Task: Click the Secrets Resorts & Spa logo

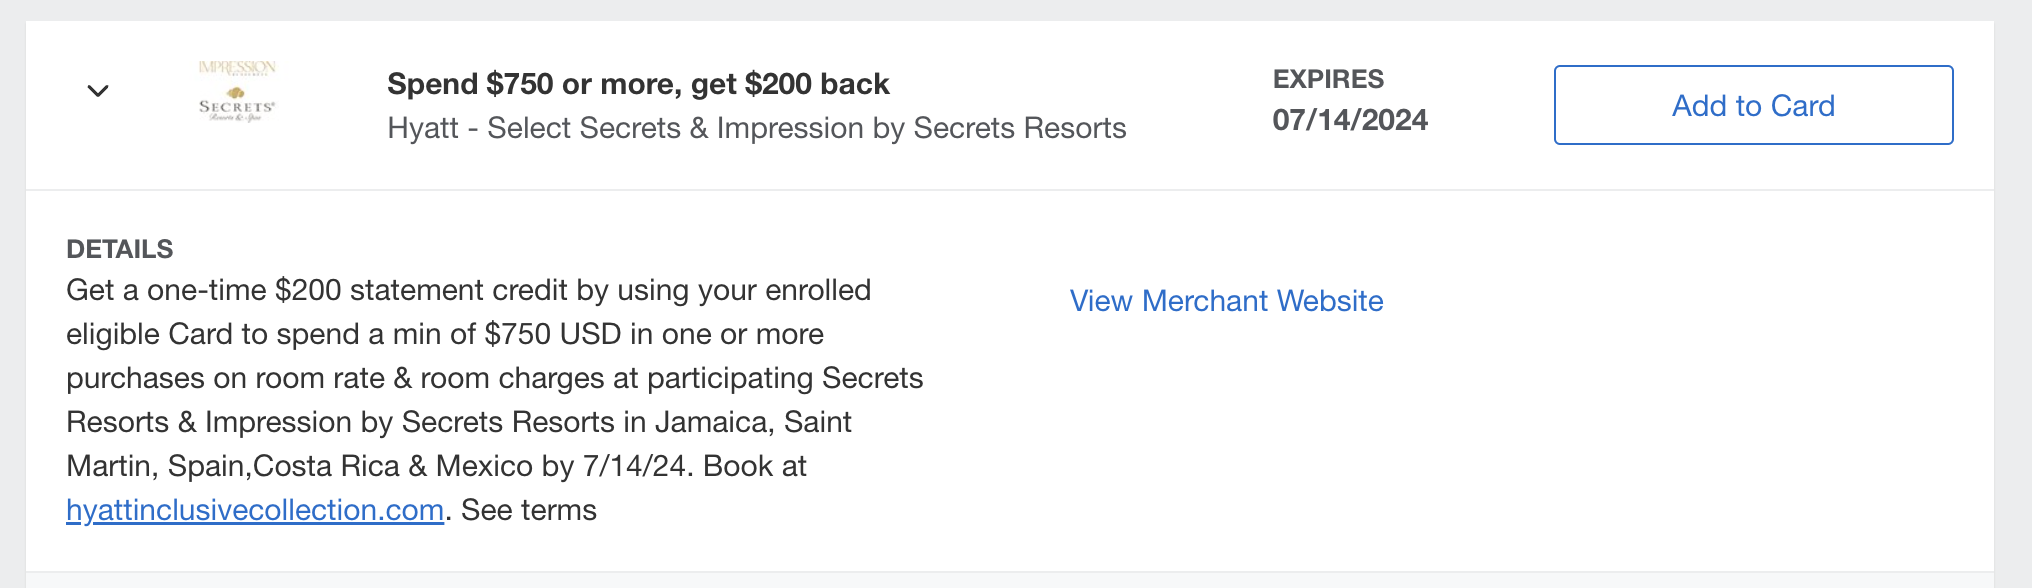Action: click(237, 93)
